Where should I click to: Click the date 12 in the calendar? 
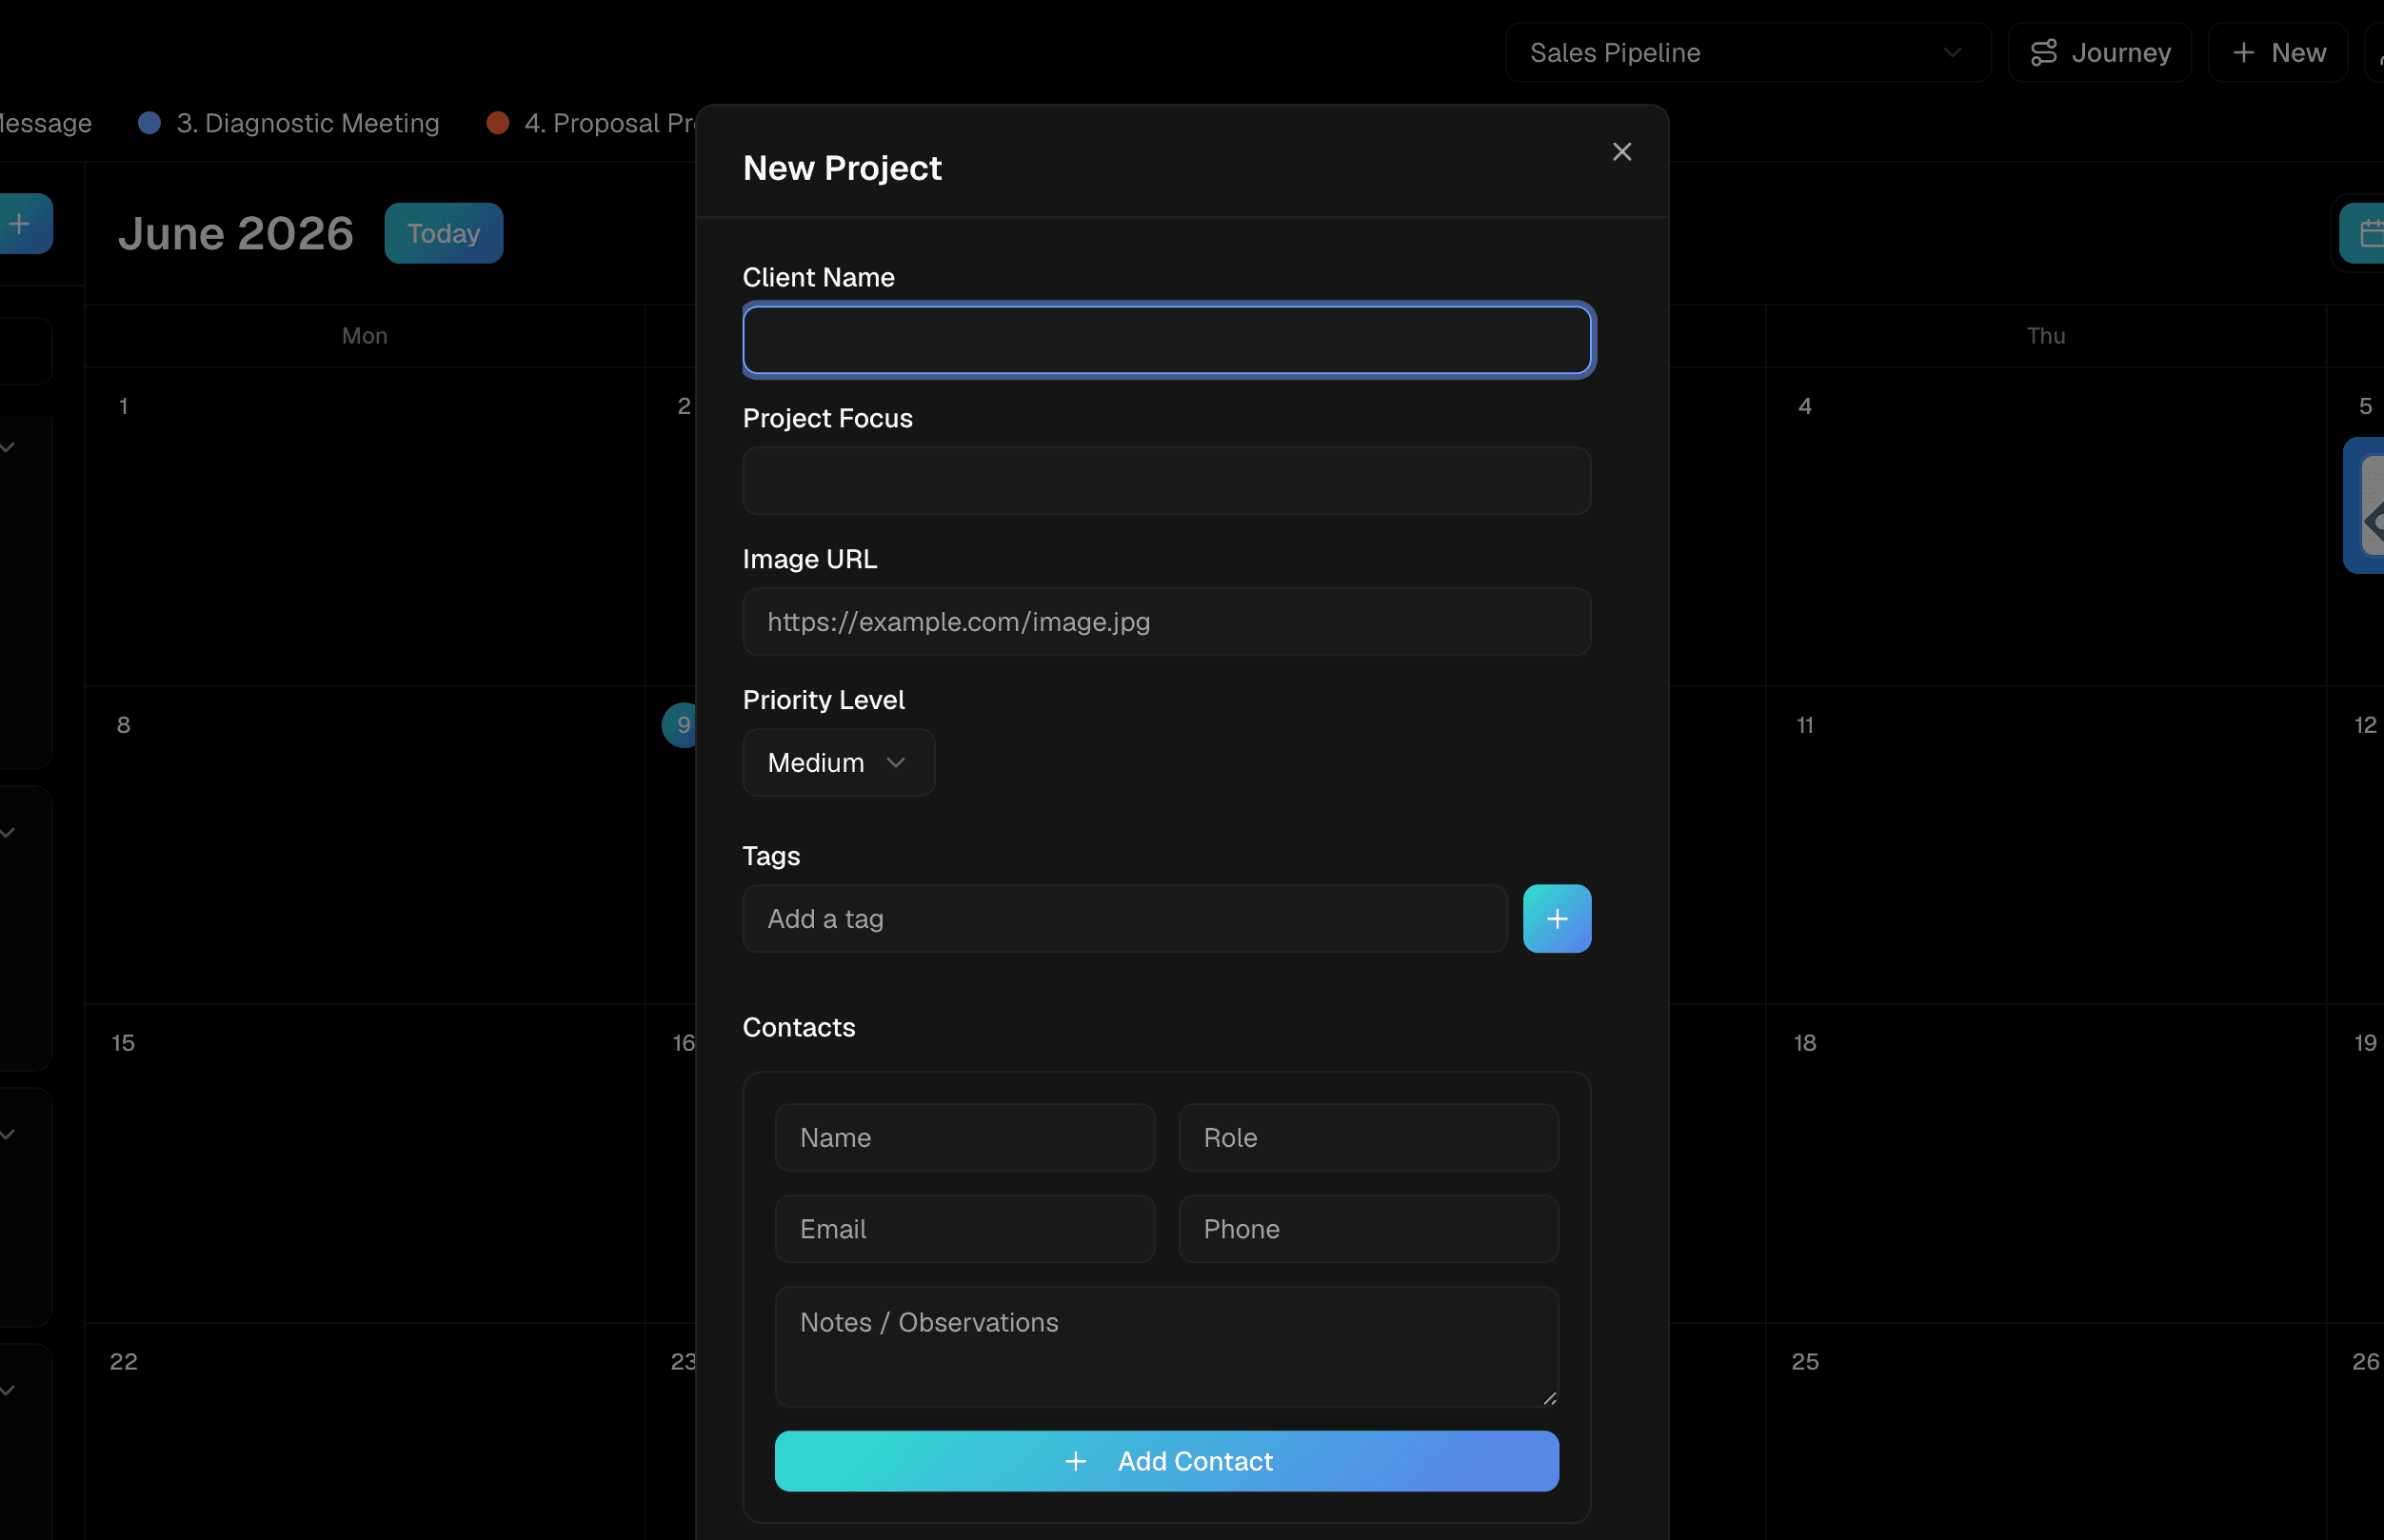point(2364,725)
